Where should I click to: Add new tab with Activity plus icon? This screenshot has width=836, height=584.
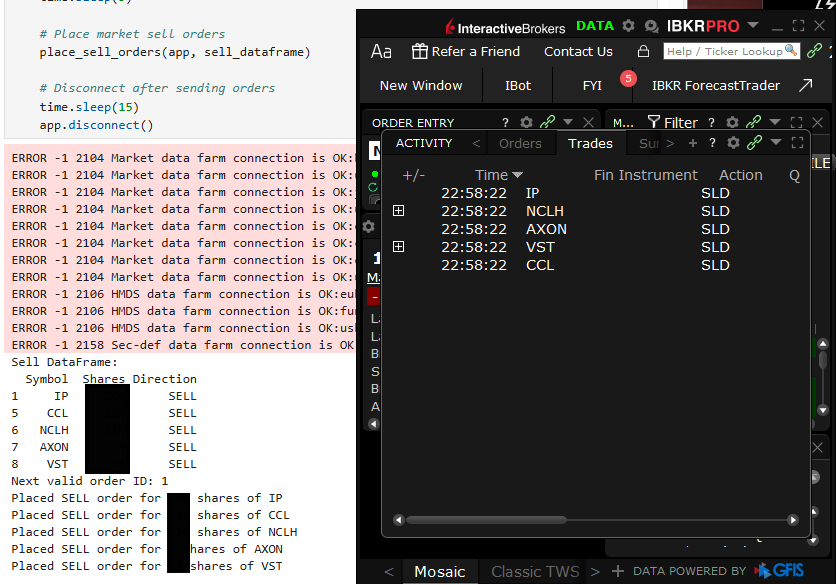[693, 143]
